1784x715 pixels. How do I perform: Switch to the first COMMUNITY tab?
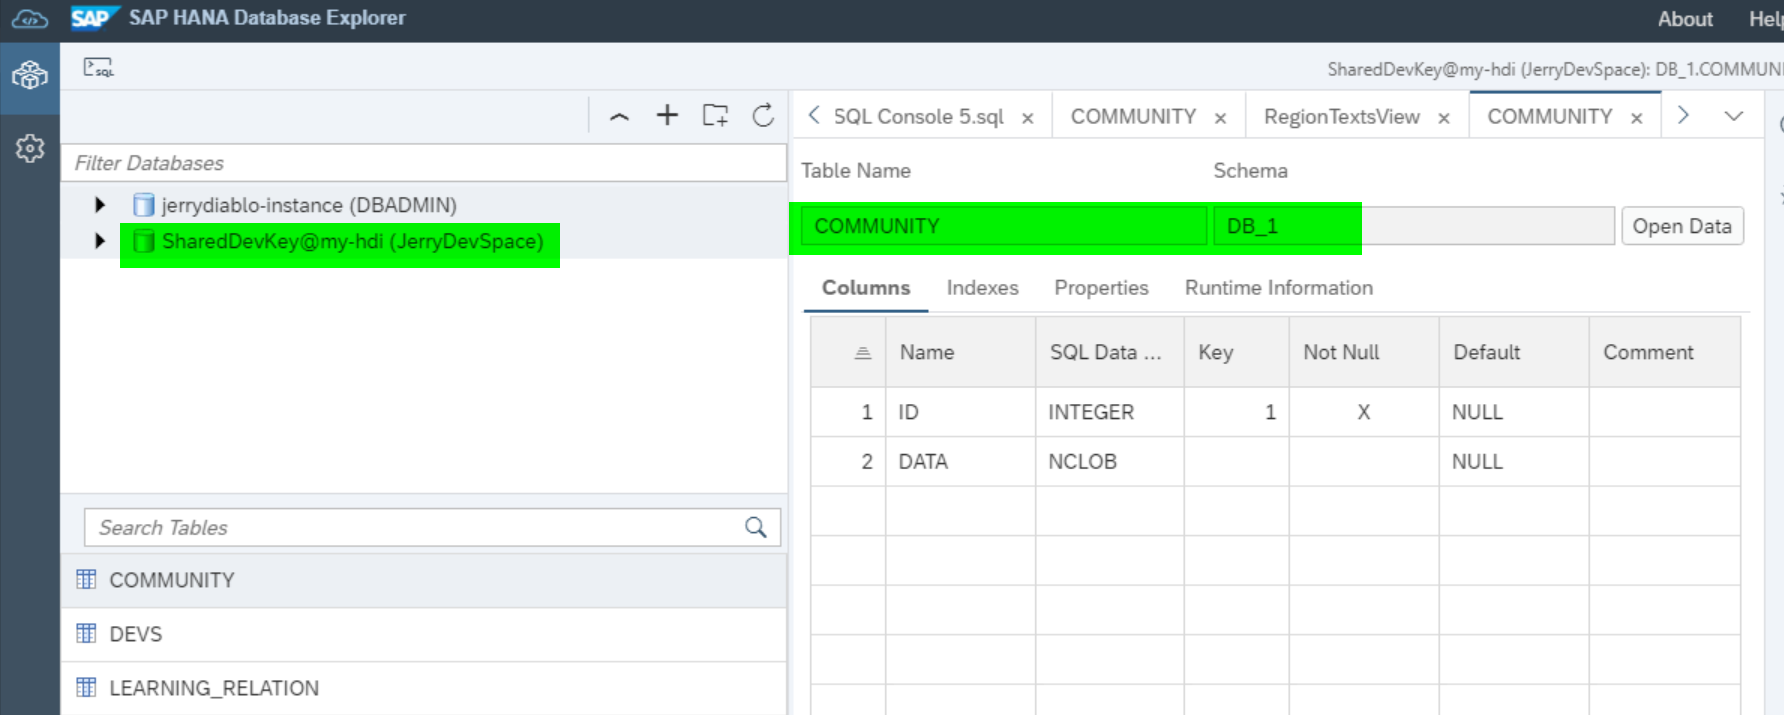click(1133, 116)
